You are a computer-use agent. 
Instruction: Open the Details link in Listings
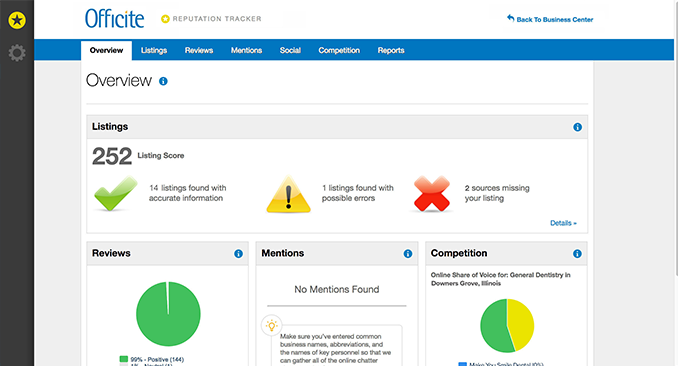[x=563, y=223]
